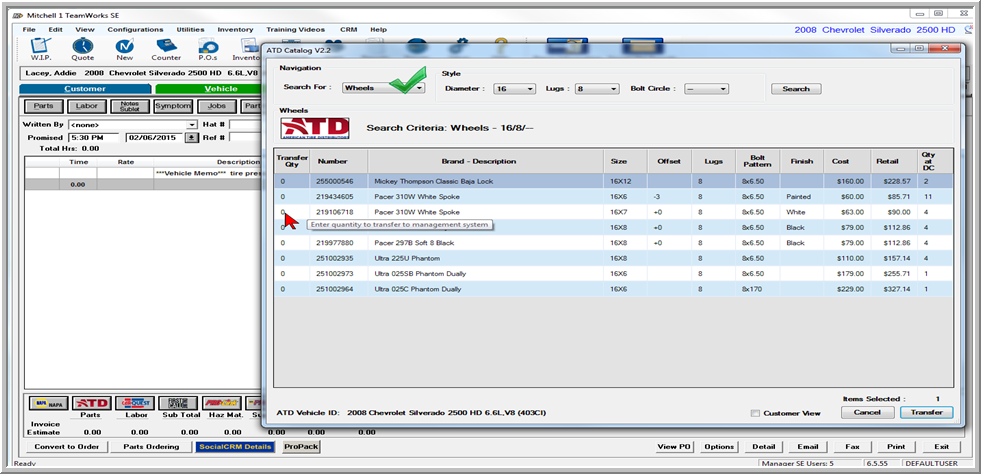981x474 pixels.
Task: Select the Mickey Thompson Classic Baja Lock row
Action: (614, 181)
